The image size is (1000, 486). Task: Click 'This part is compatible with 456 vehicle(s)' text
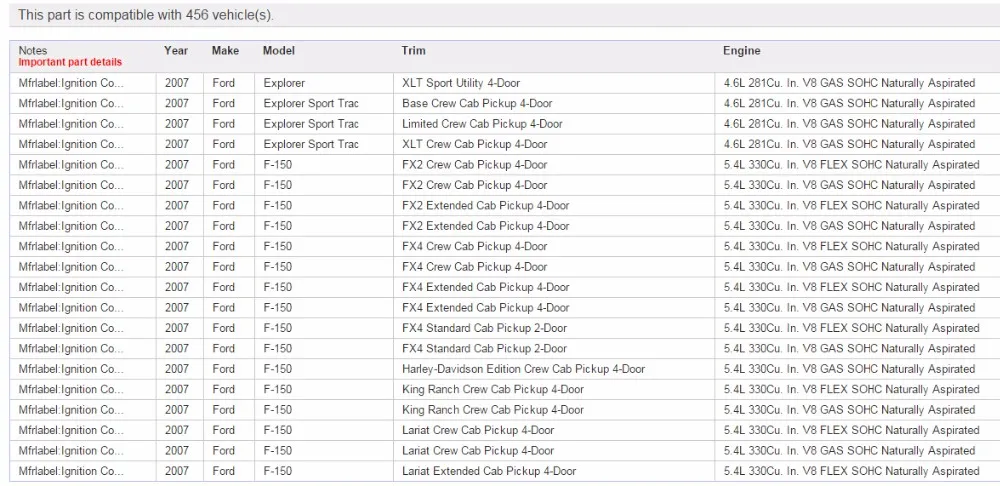point(145,15)
